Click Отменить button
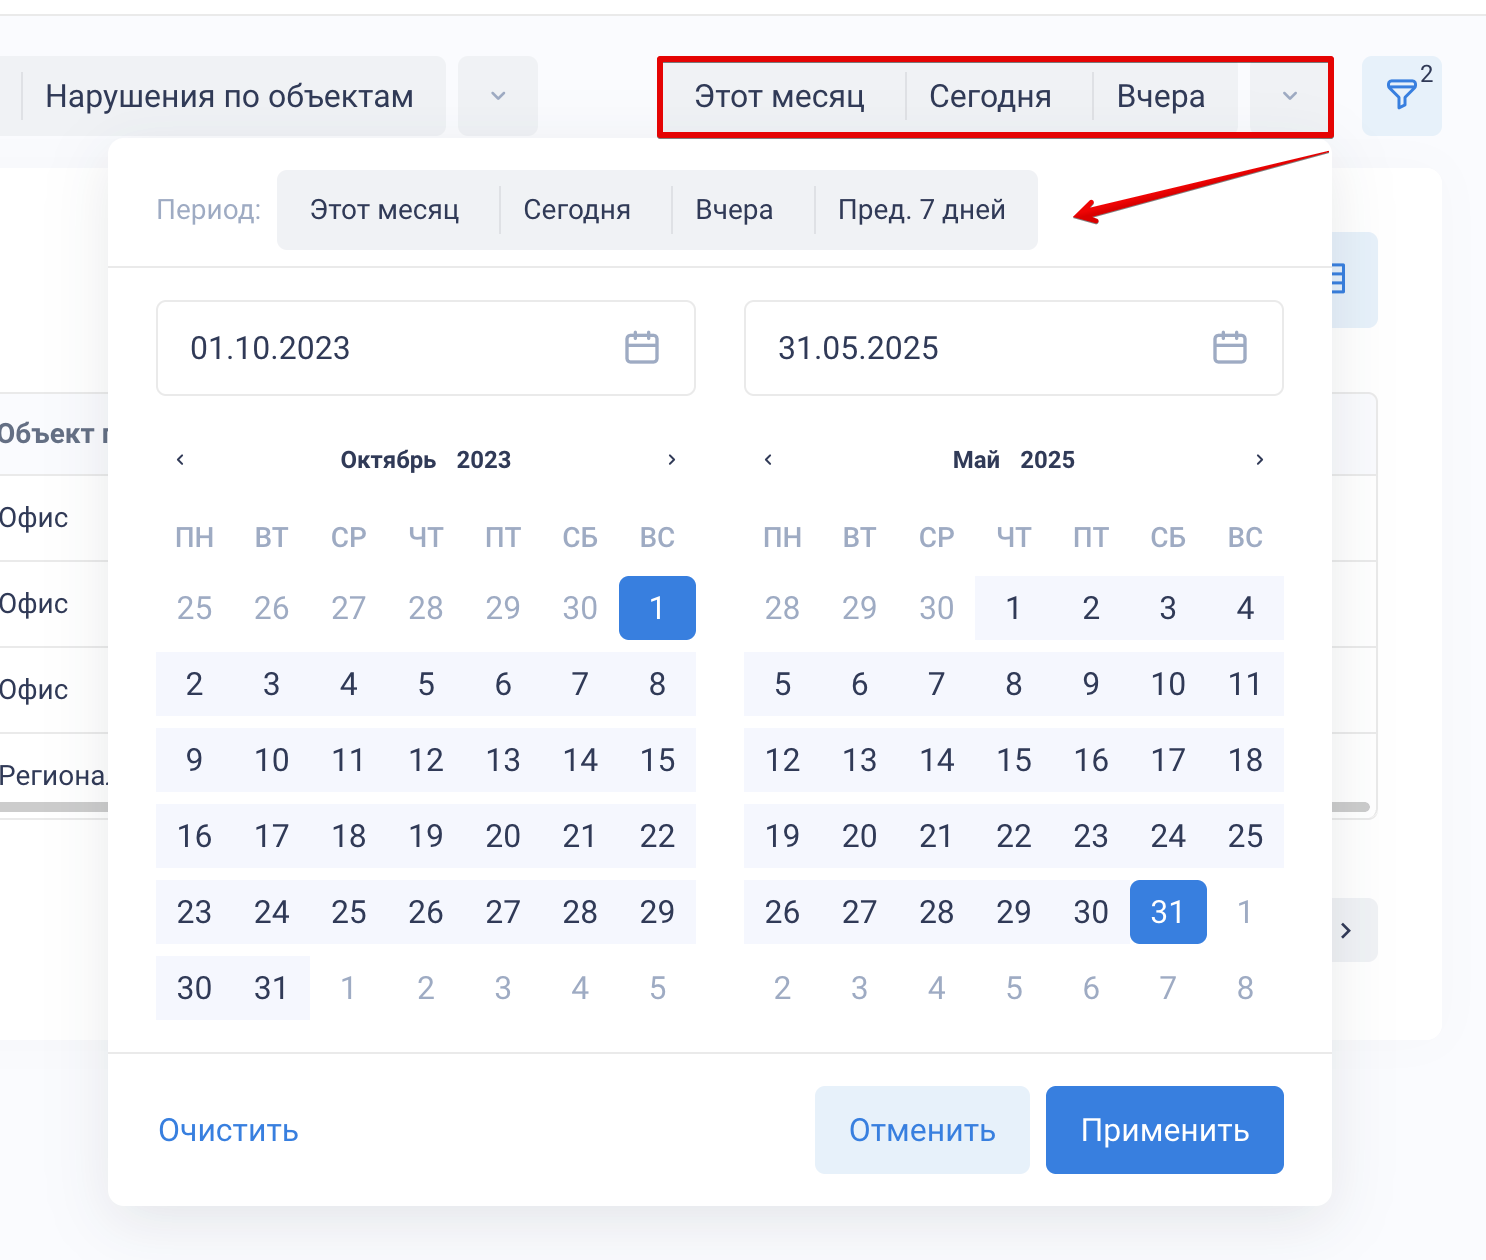 pyautogui.click(x=922, y=1130)
